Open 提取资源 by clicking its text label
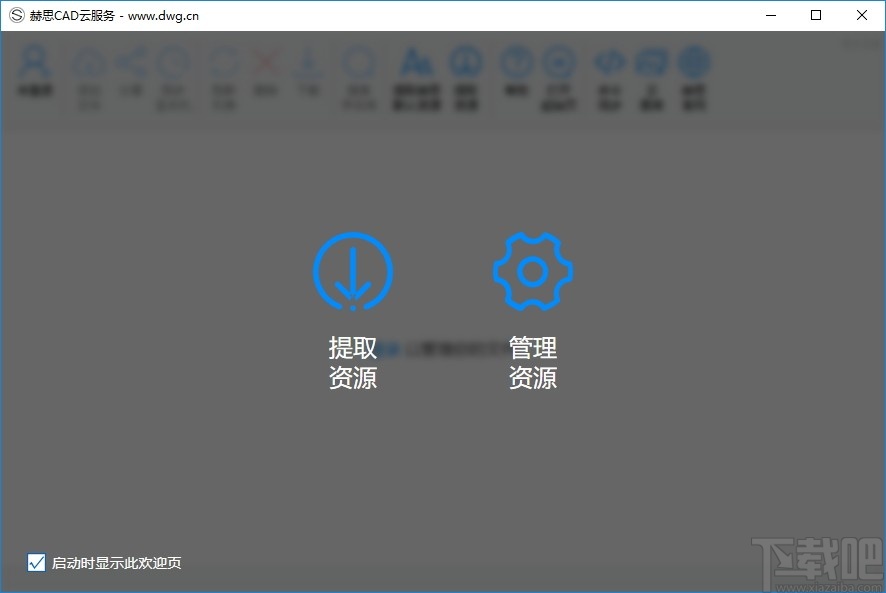 pos(354,363)
